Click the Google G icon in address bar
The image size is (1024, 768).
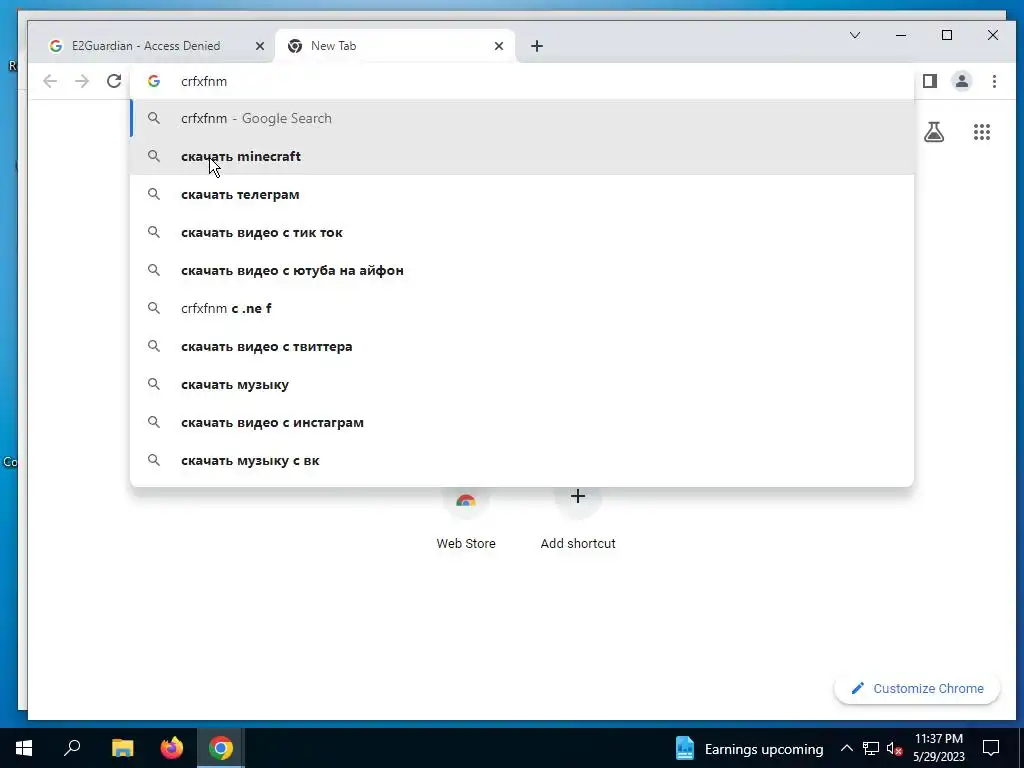[154, 81]
